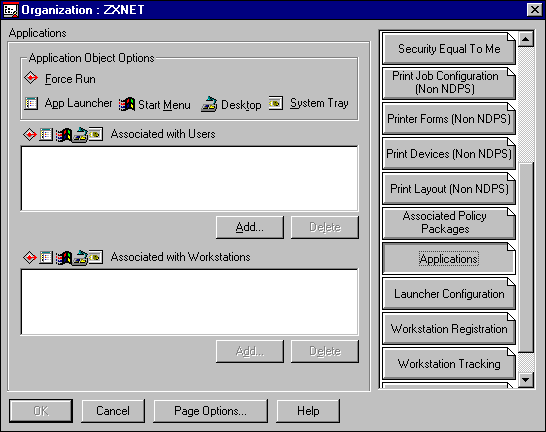Screen dimensions: 546x432
Task: Select the Associated Policy Packages tab
Action: 448,223
